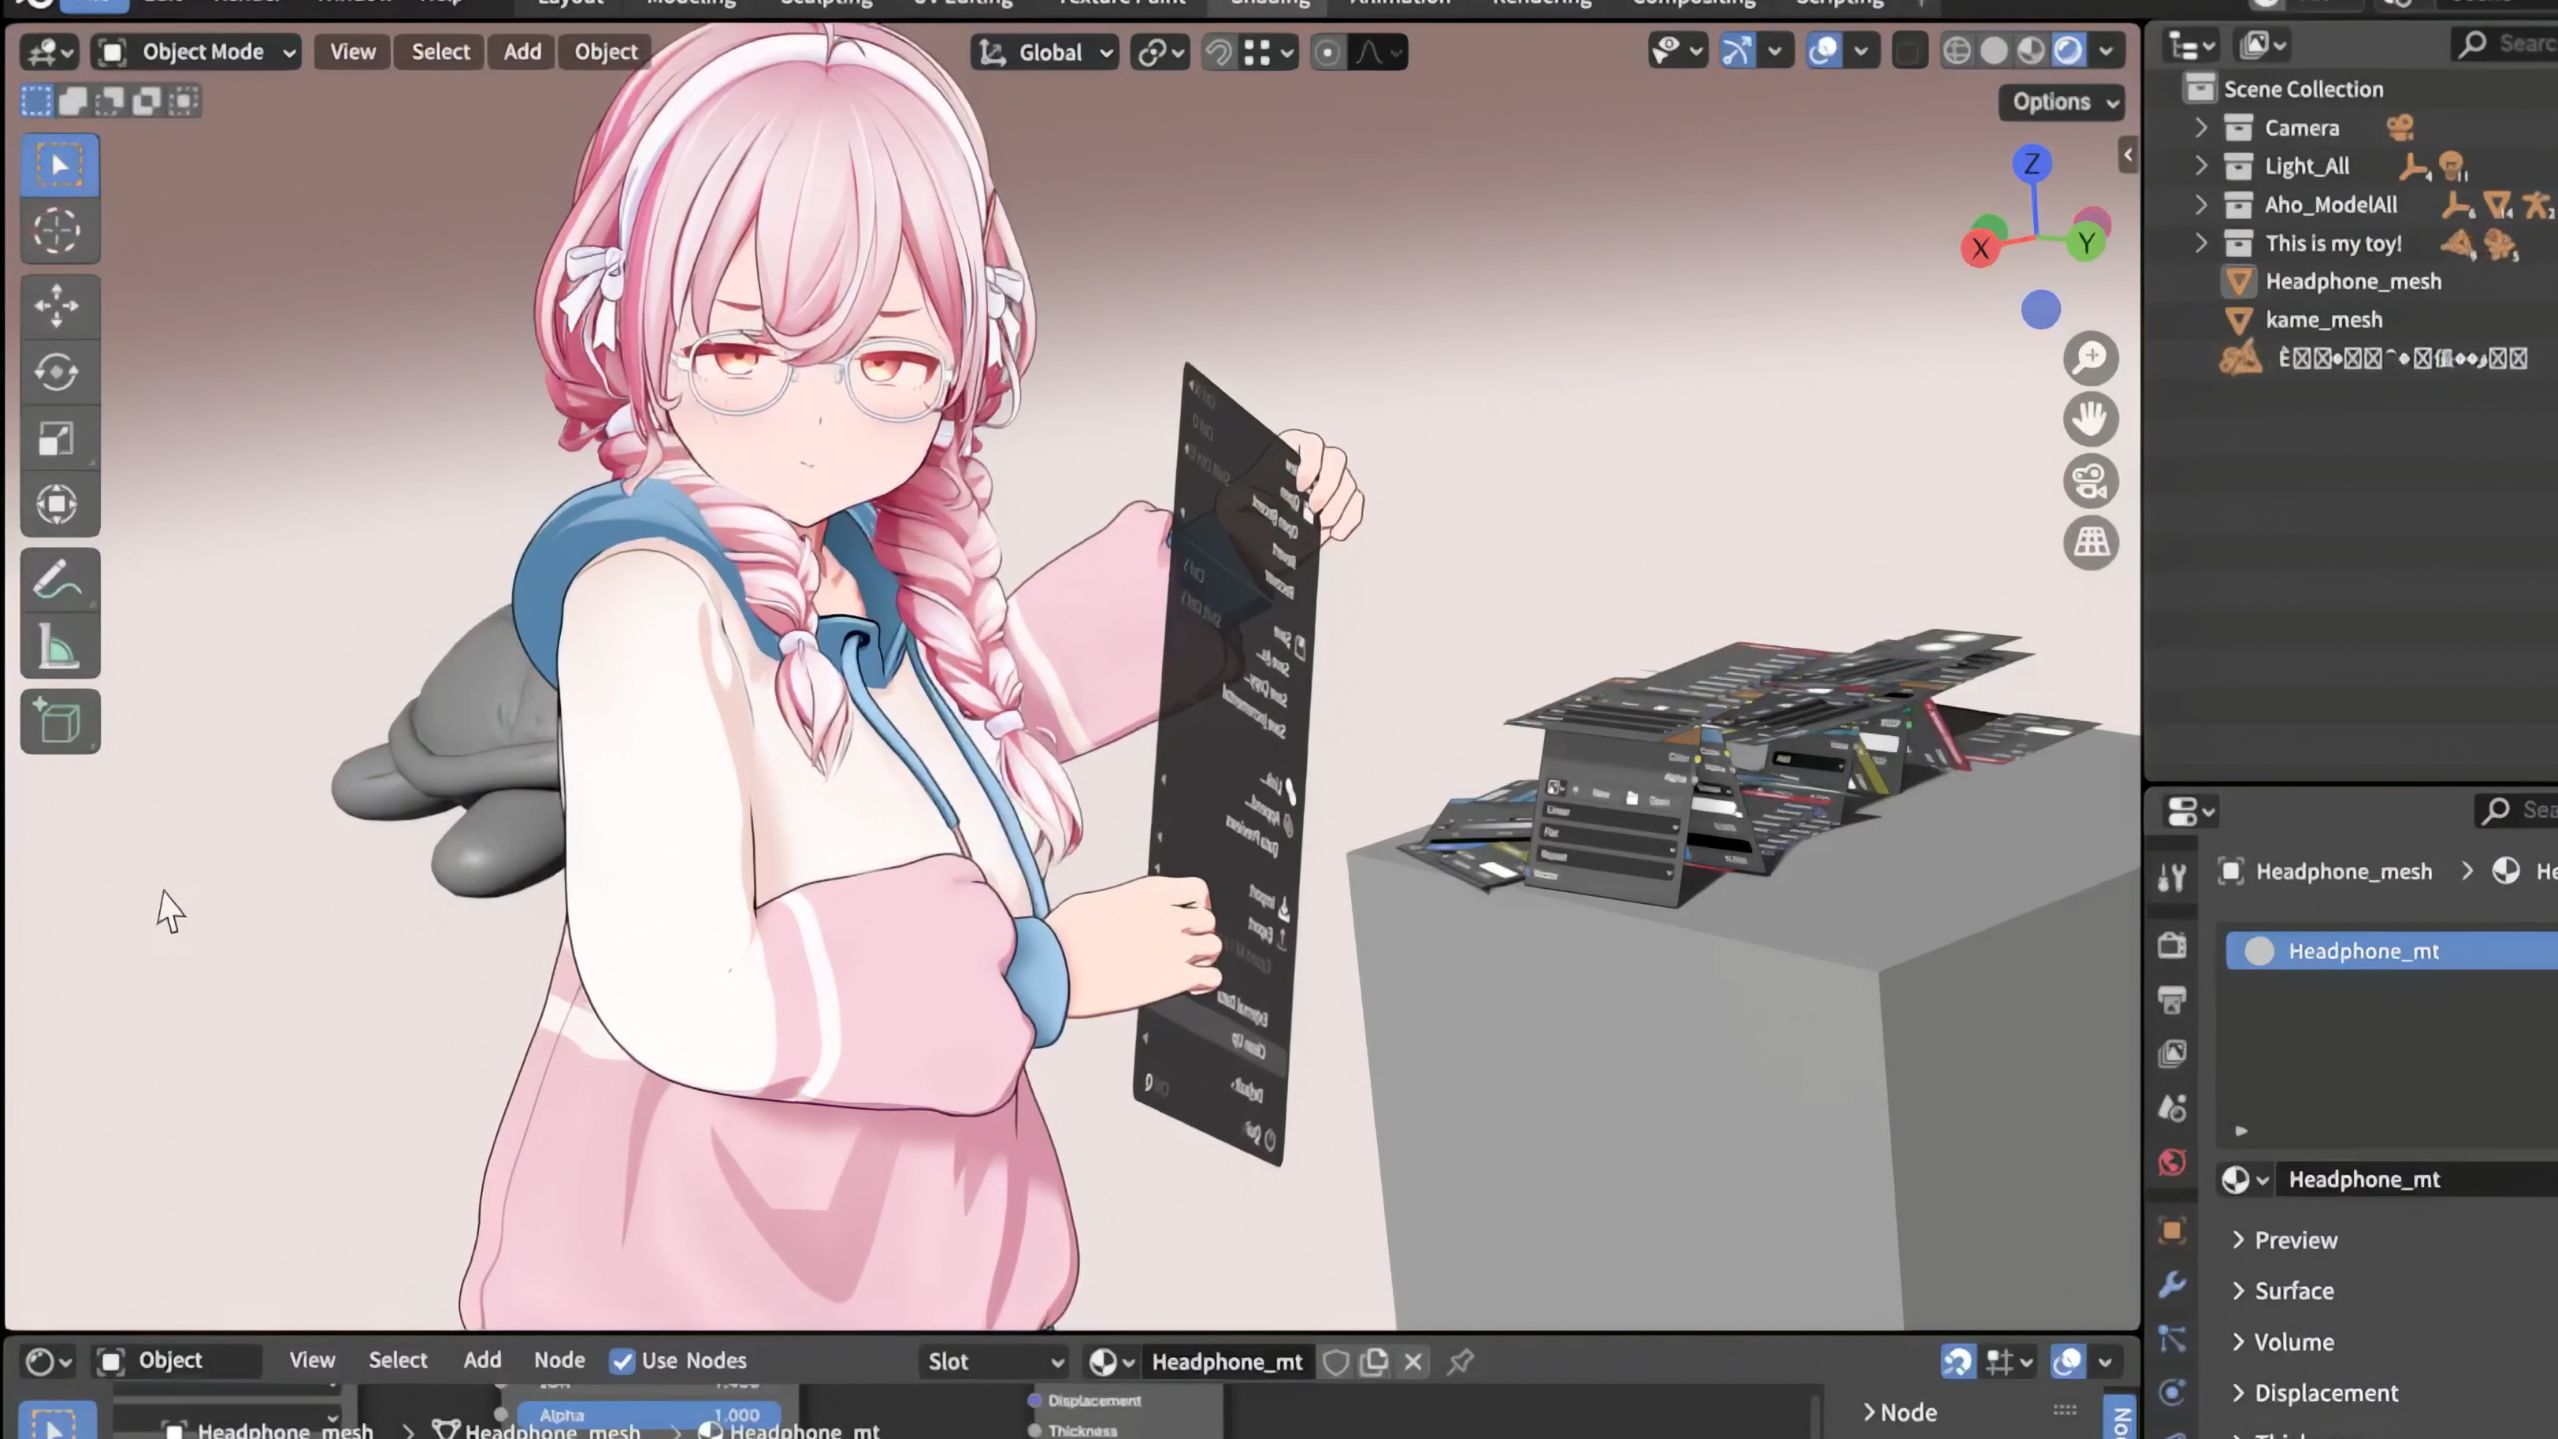
Task: Open the Add menu in viewport header
Action: (x=522, y=52)
